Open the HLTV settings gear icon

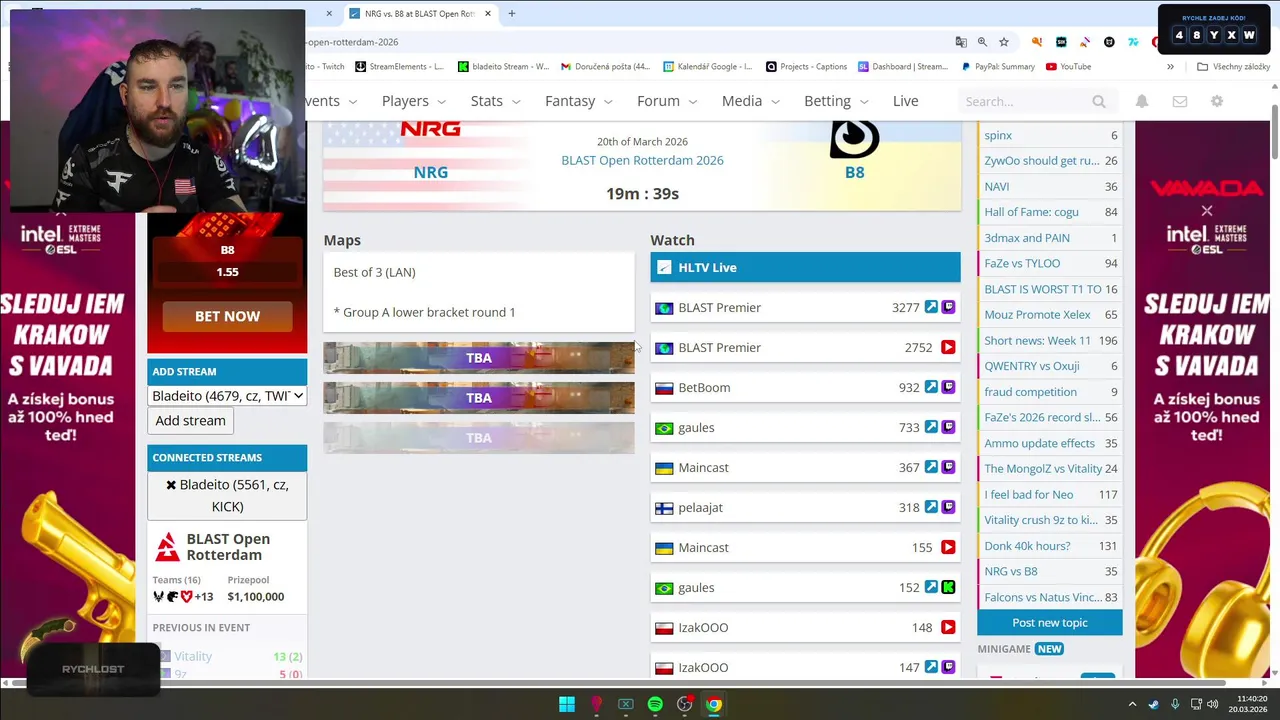1217,101
